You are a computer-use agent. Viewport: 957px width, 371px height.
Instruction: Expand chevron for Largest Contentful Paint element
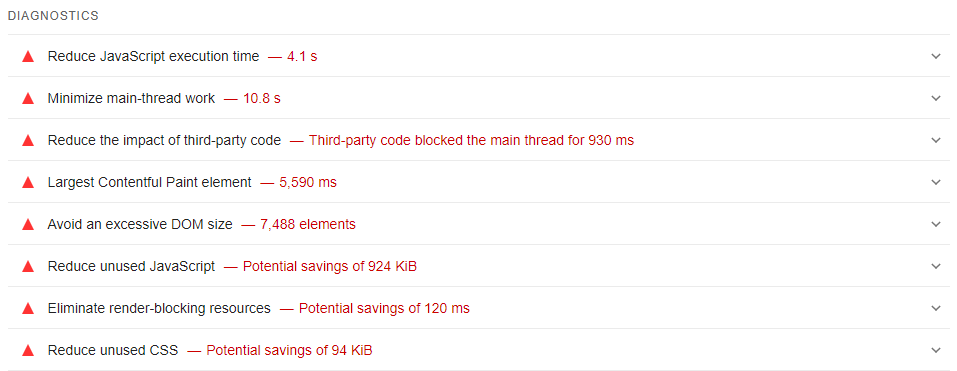[936, 182]
